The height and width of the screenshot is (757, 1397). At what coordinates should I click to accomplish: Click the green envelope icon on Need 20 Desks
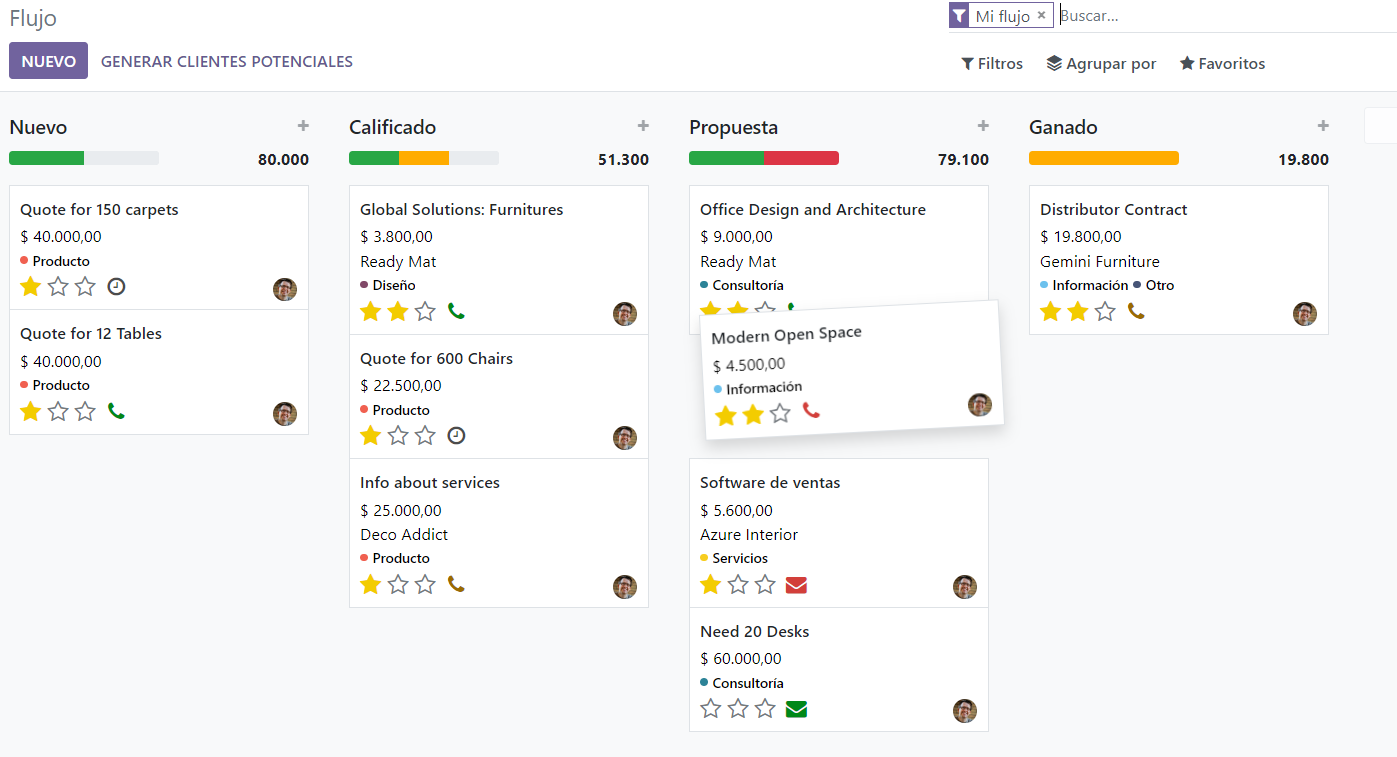click(796, 709)
